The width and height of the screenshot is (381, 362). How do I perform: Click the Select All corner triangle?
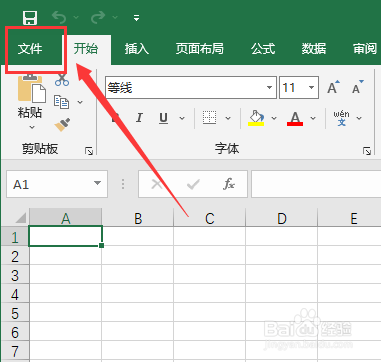point(21,219)
